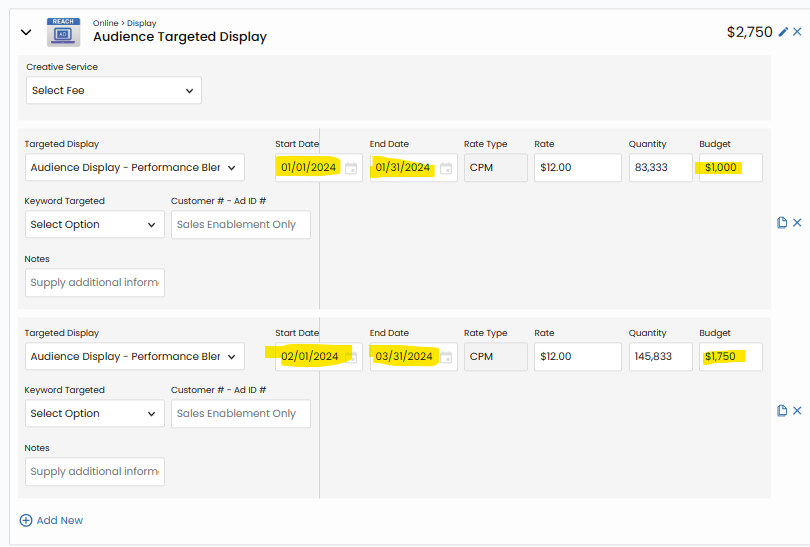Viewport: 810px width, 547px height.
Task: Delete the January line item with X icon
Action: [x=797, y=222]
